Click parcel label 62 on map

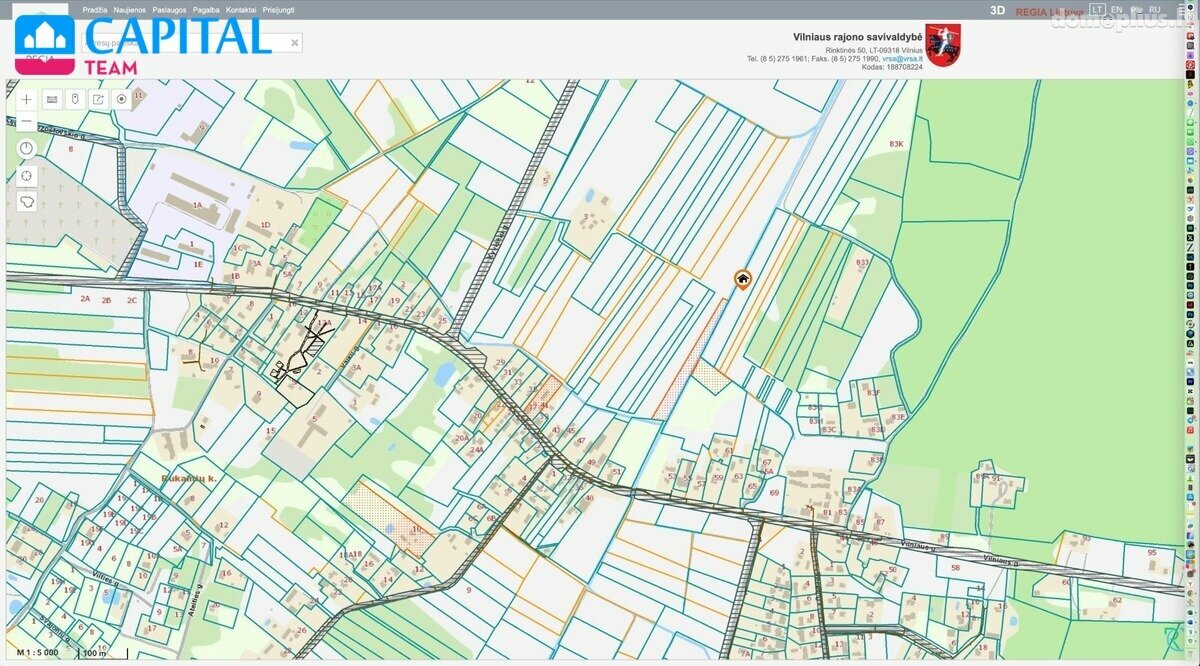[1117, 600]
